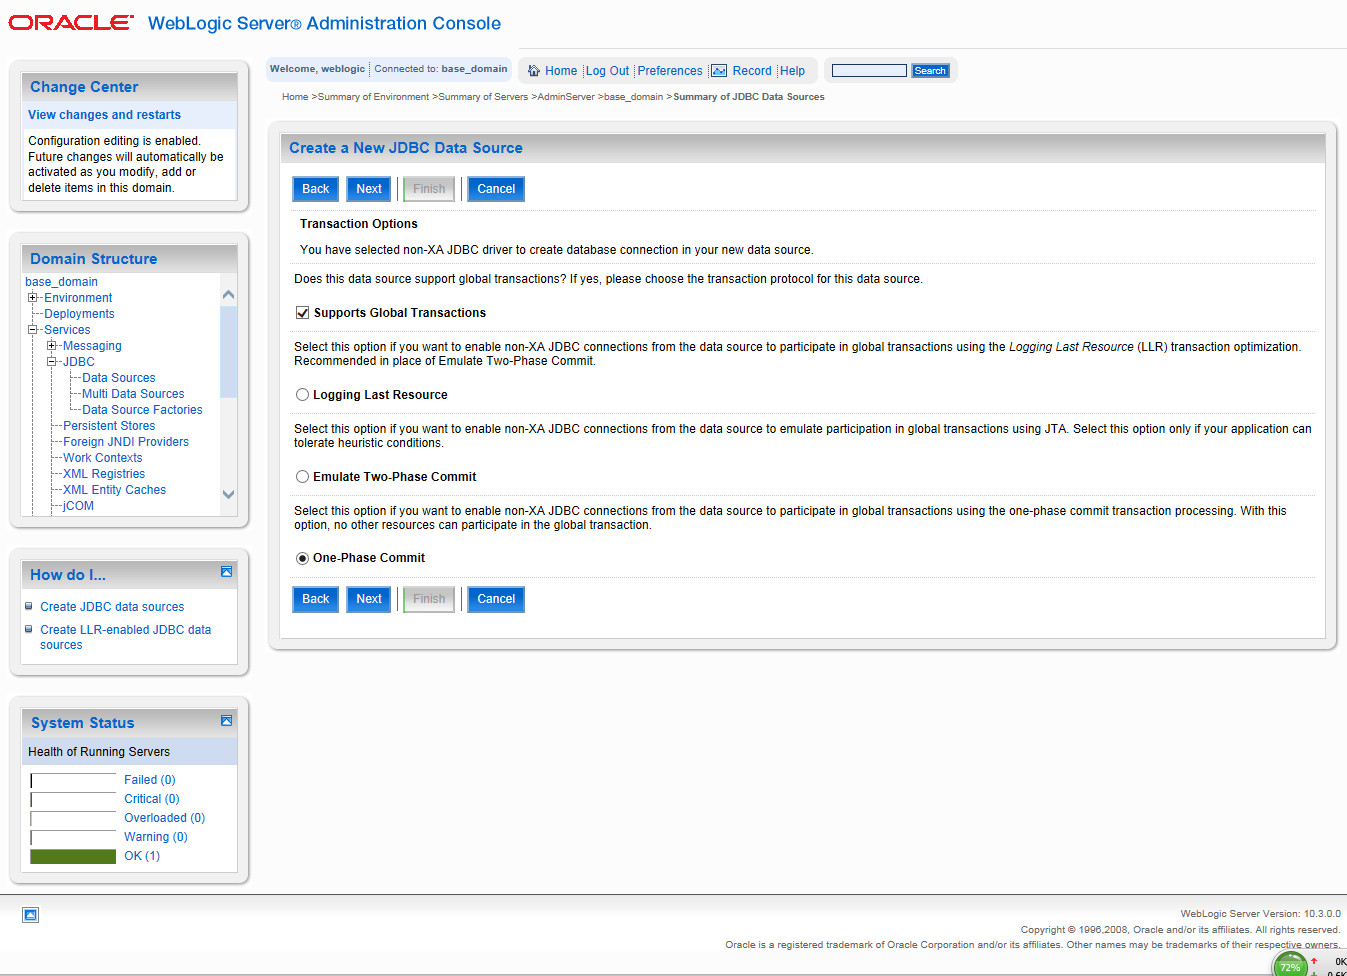Click Critical (0) status link

tap(151, 799)
